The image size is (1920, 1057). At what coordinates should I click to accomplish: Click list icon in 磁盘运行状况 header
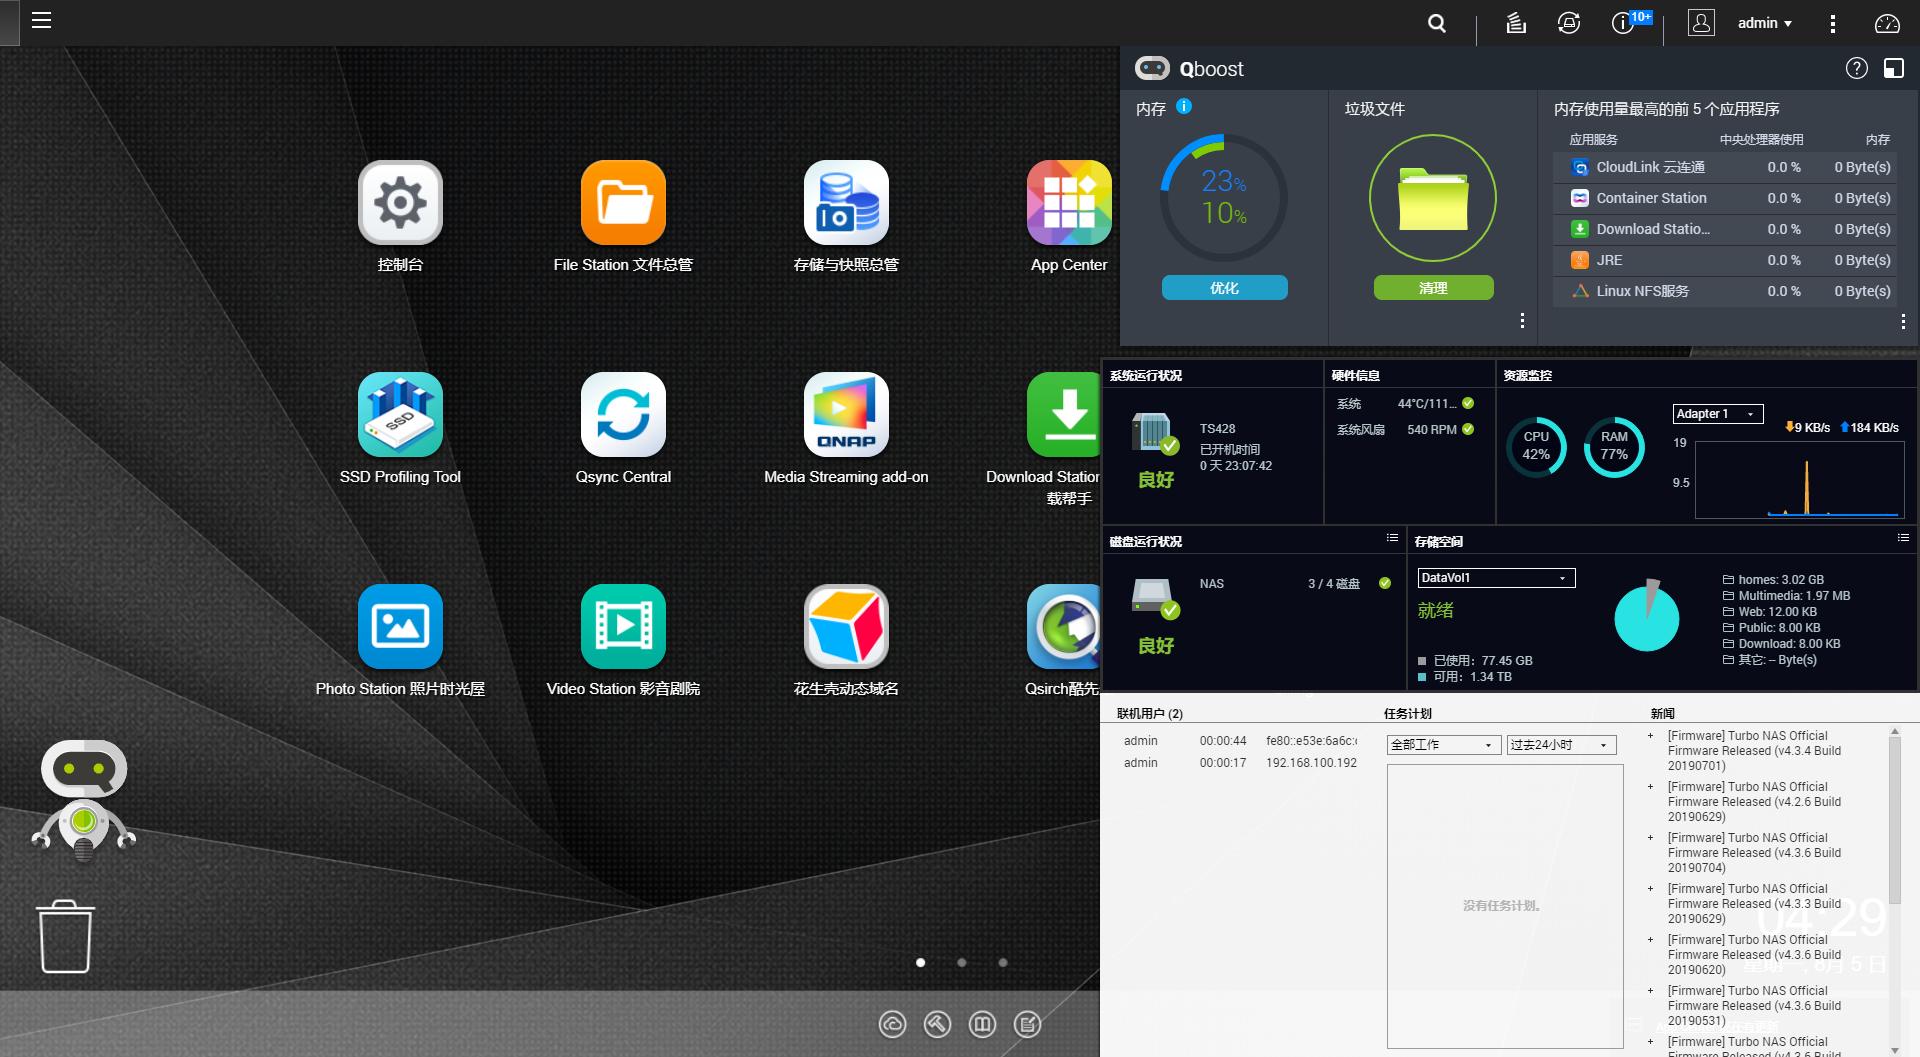(1392, 538)
